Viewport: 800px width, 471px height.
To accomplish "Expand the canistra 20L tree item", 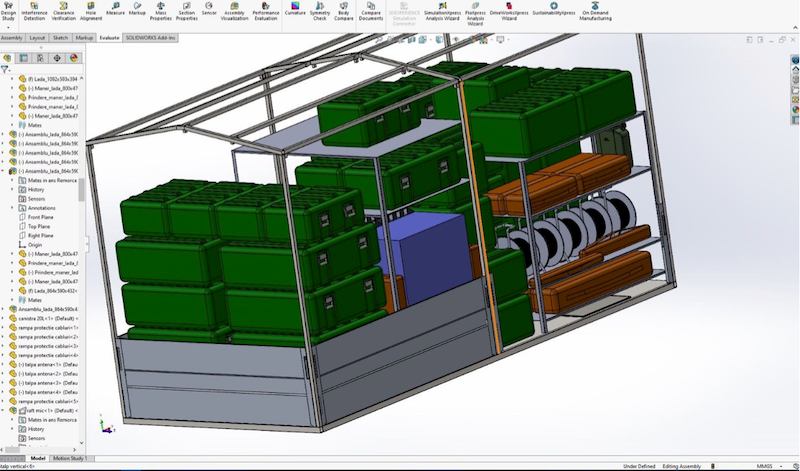I will point(13,319).
